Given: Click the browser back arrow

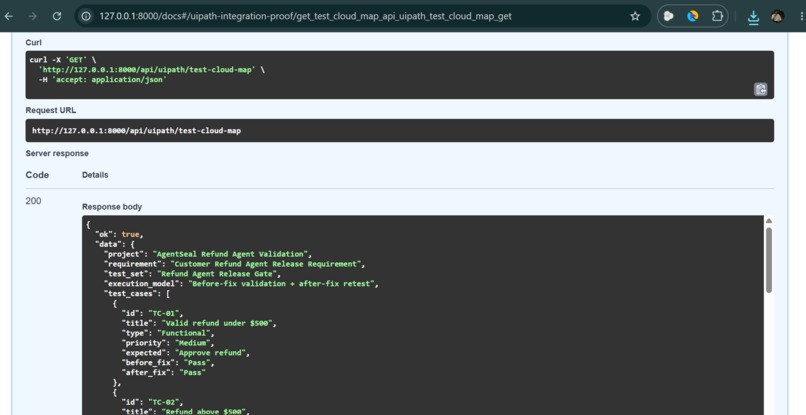Looking at the screenshot, I should (x=9, y=16).
